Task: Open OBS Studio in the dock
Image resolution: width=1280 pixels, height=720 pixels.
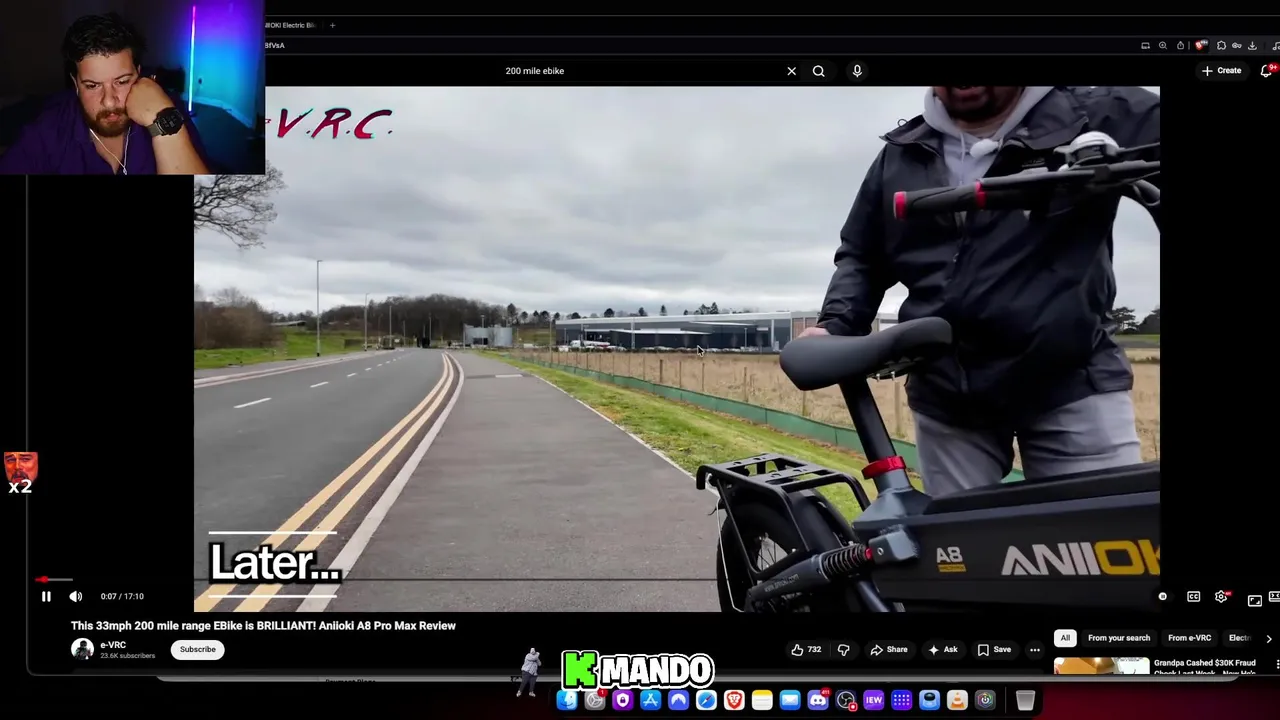Action: pos(846,700)
